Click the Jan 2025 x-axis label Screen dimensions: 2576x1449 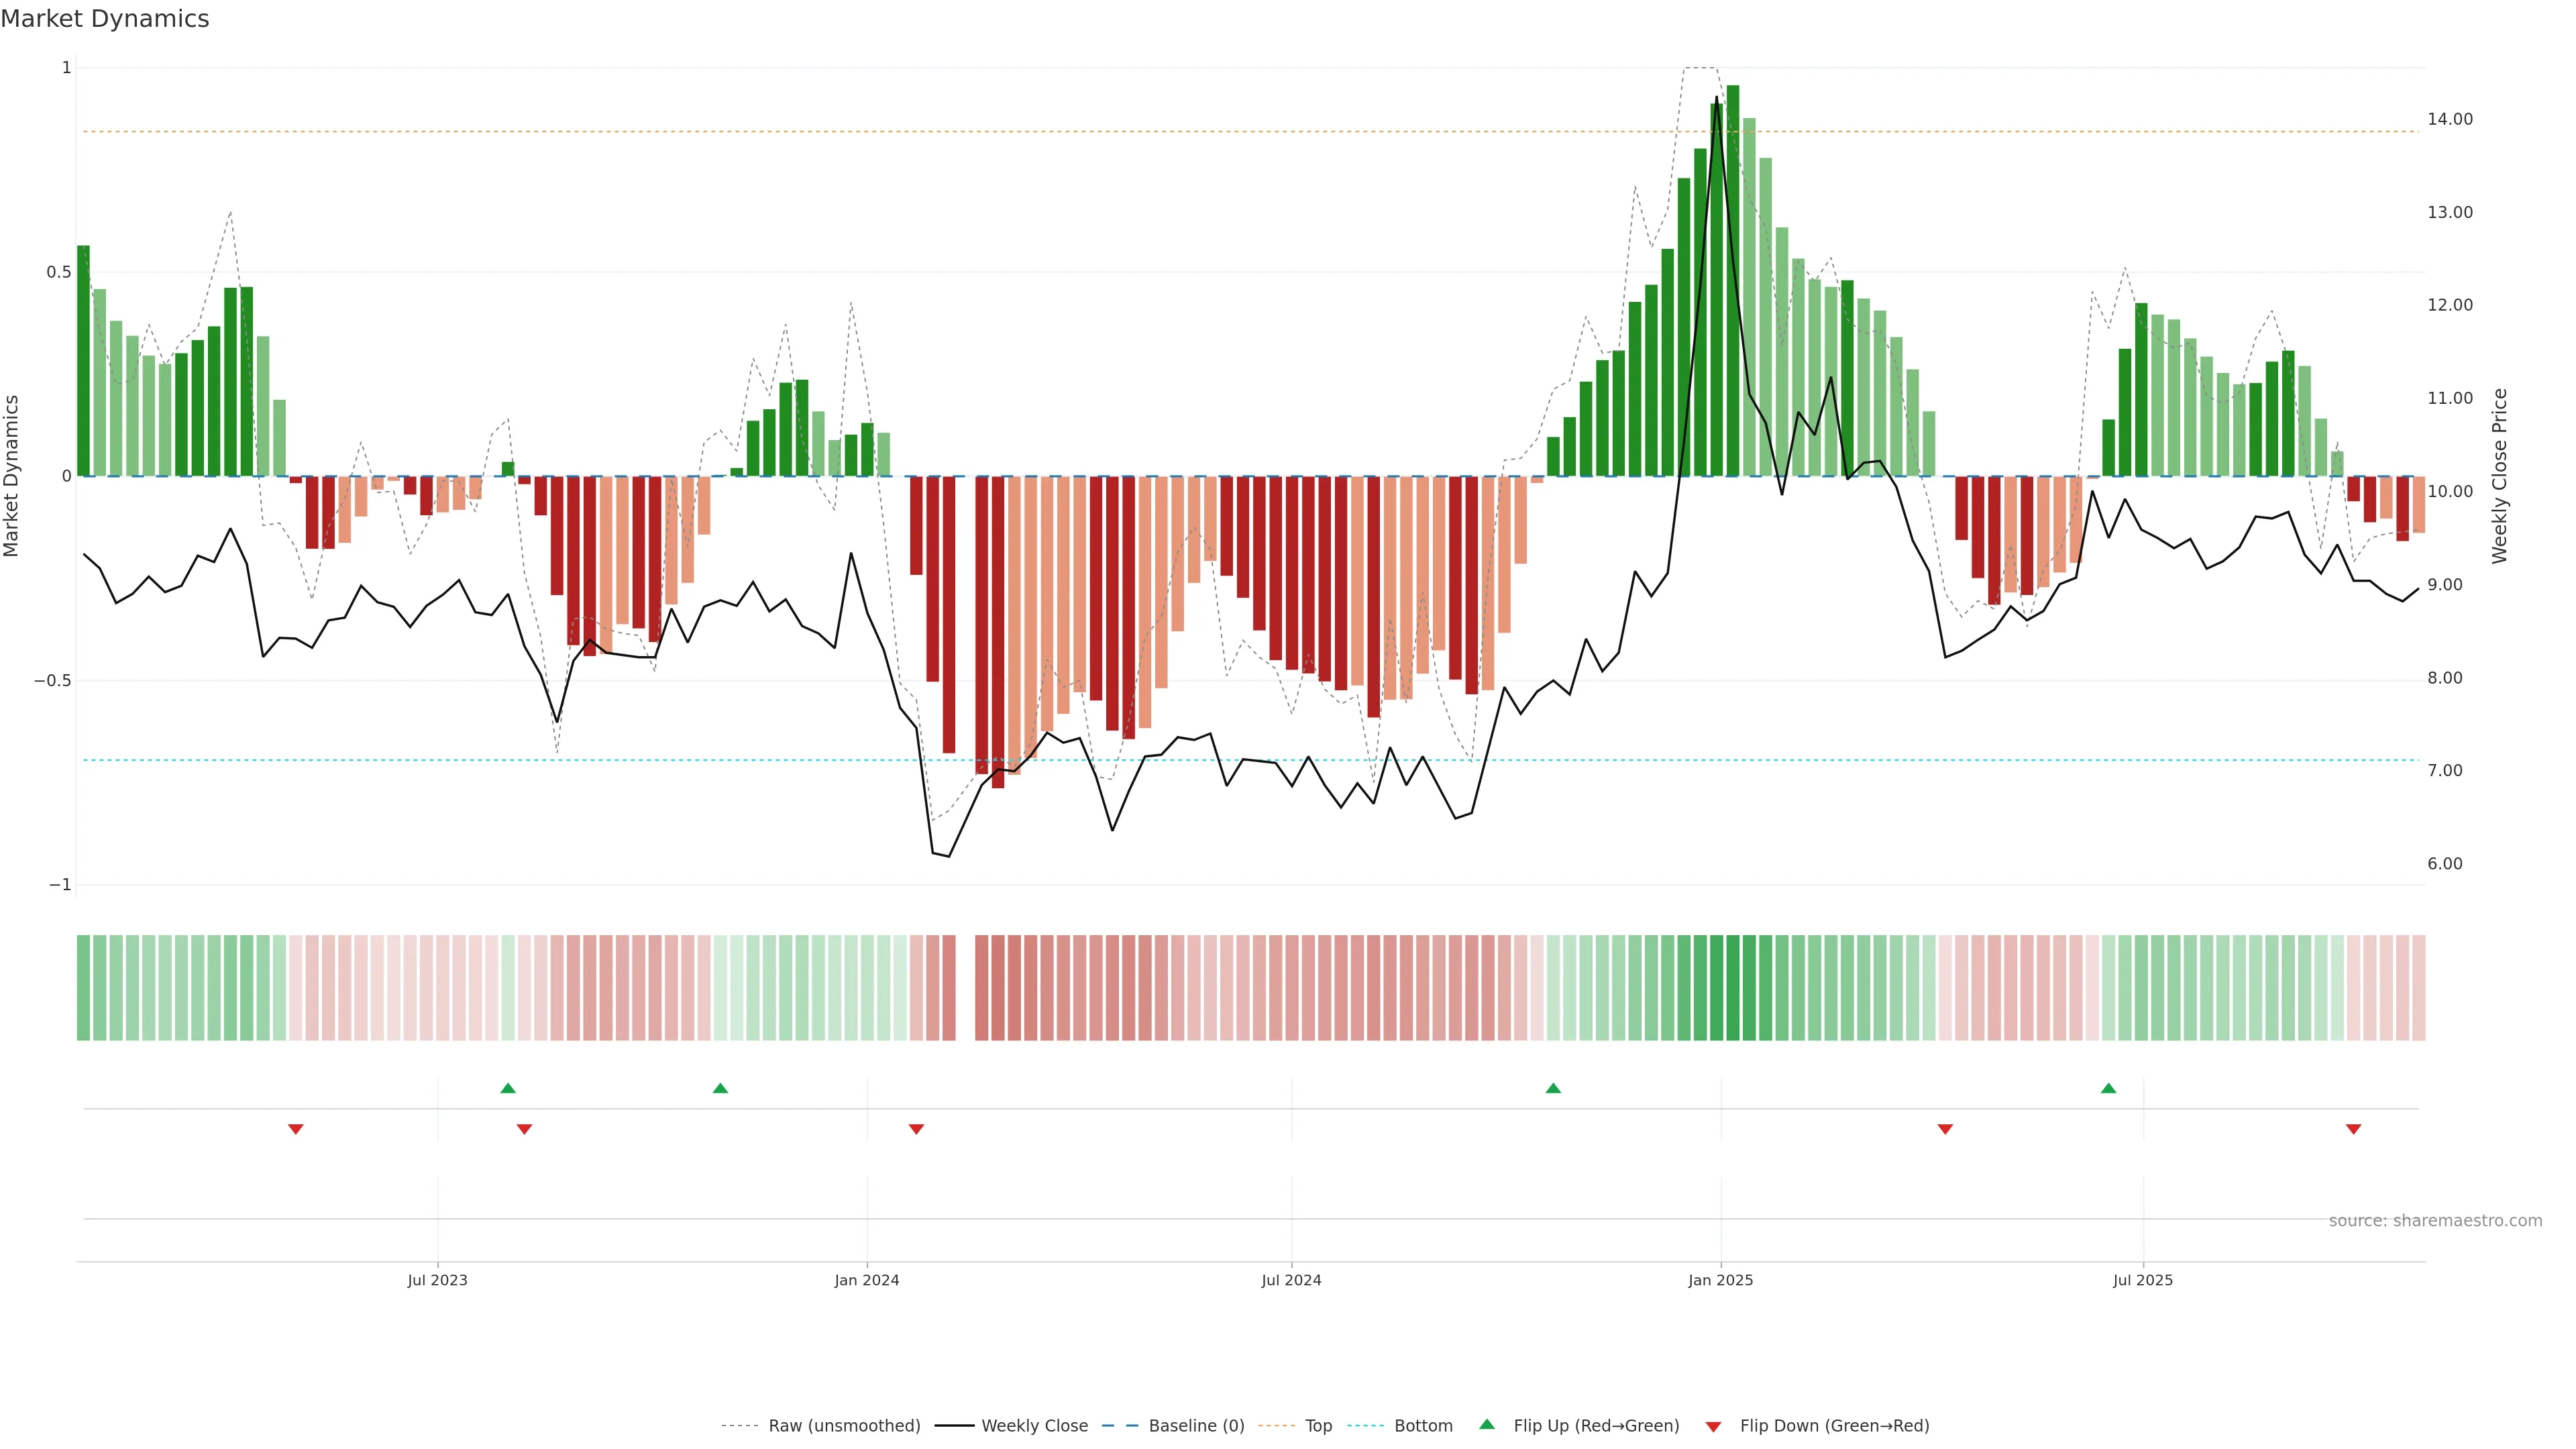tap(1720, 1280)
